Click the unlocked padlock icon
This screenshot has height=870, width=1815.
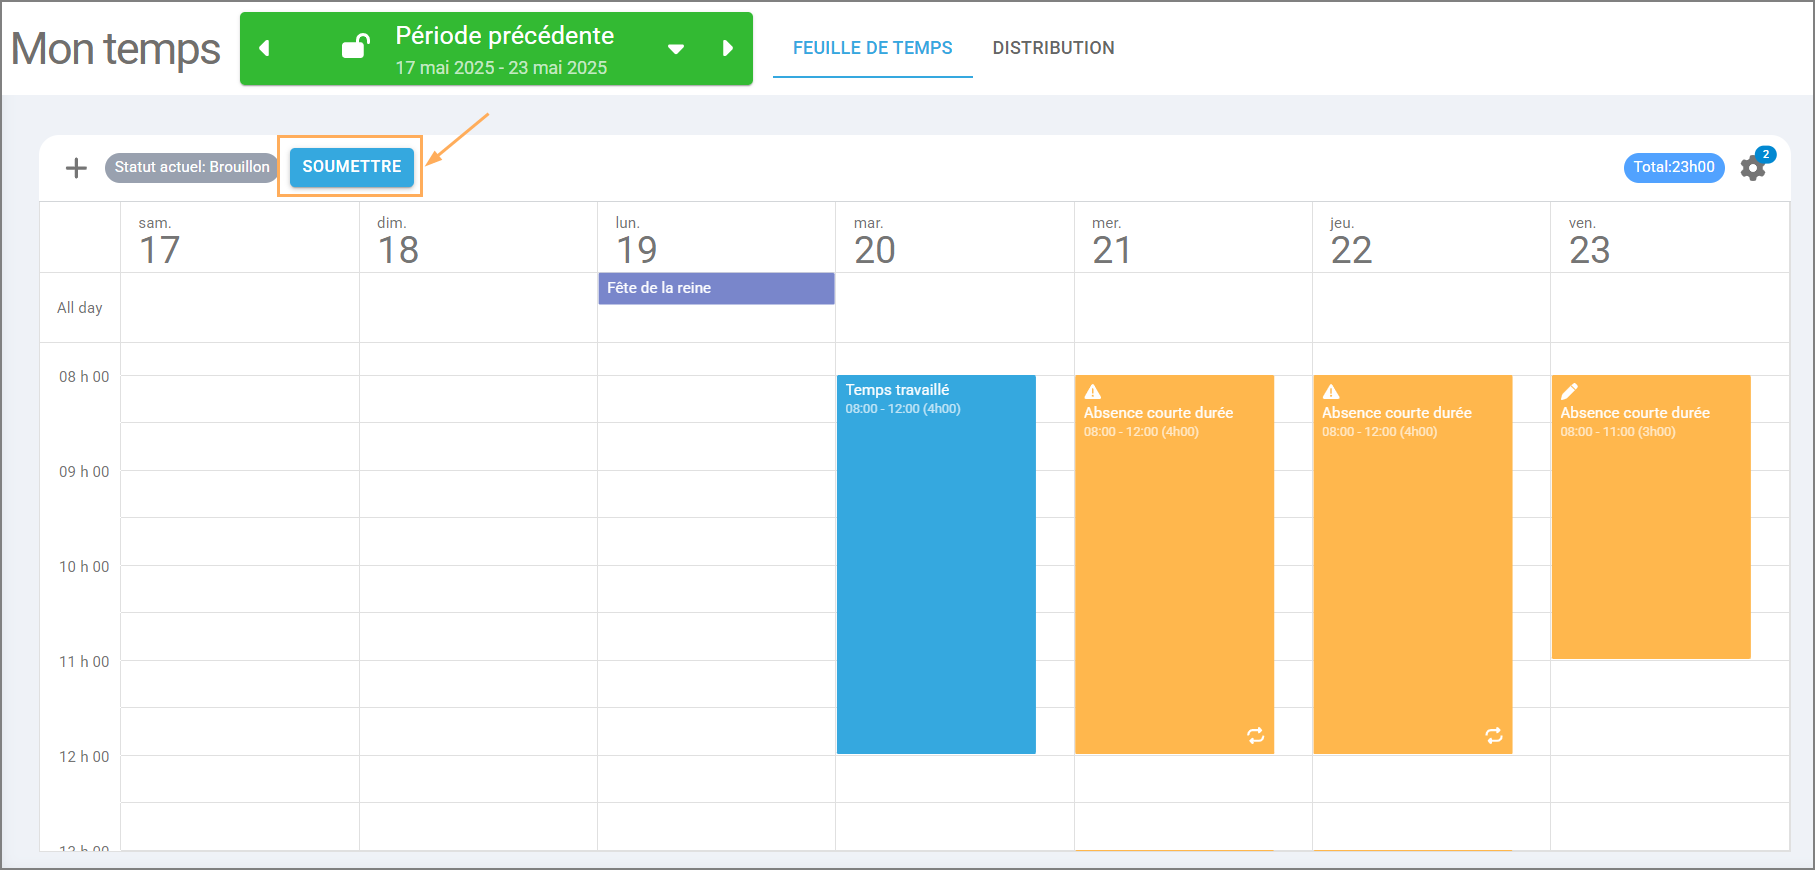click(355, 47)
